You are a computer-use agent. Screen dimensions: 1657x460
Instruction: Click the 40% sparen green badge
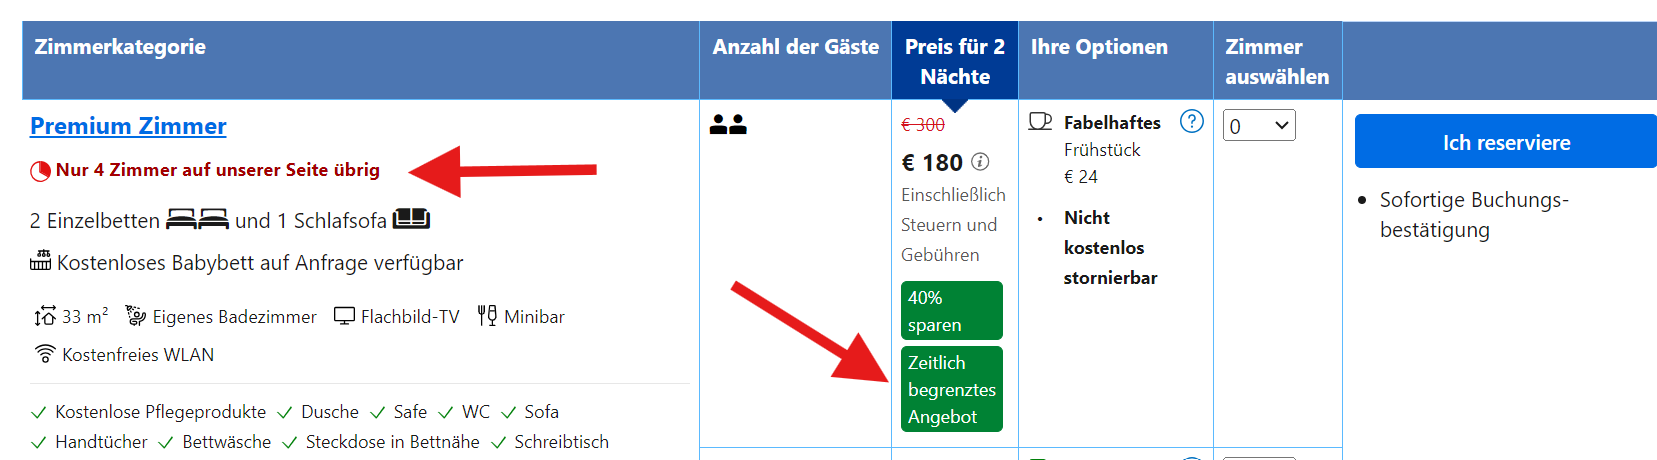[951, 311]
